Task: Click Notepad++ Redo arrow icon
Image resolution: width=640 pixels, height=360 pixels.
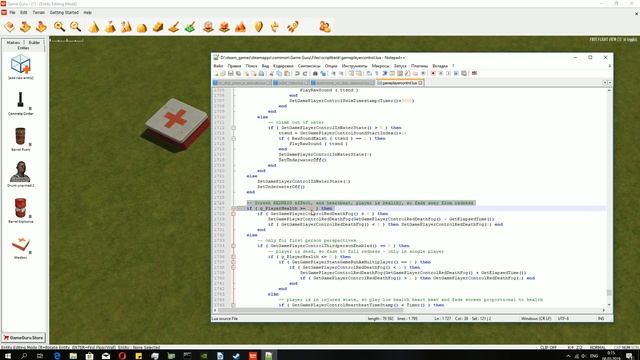Action: [305, 73]
